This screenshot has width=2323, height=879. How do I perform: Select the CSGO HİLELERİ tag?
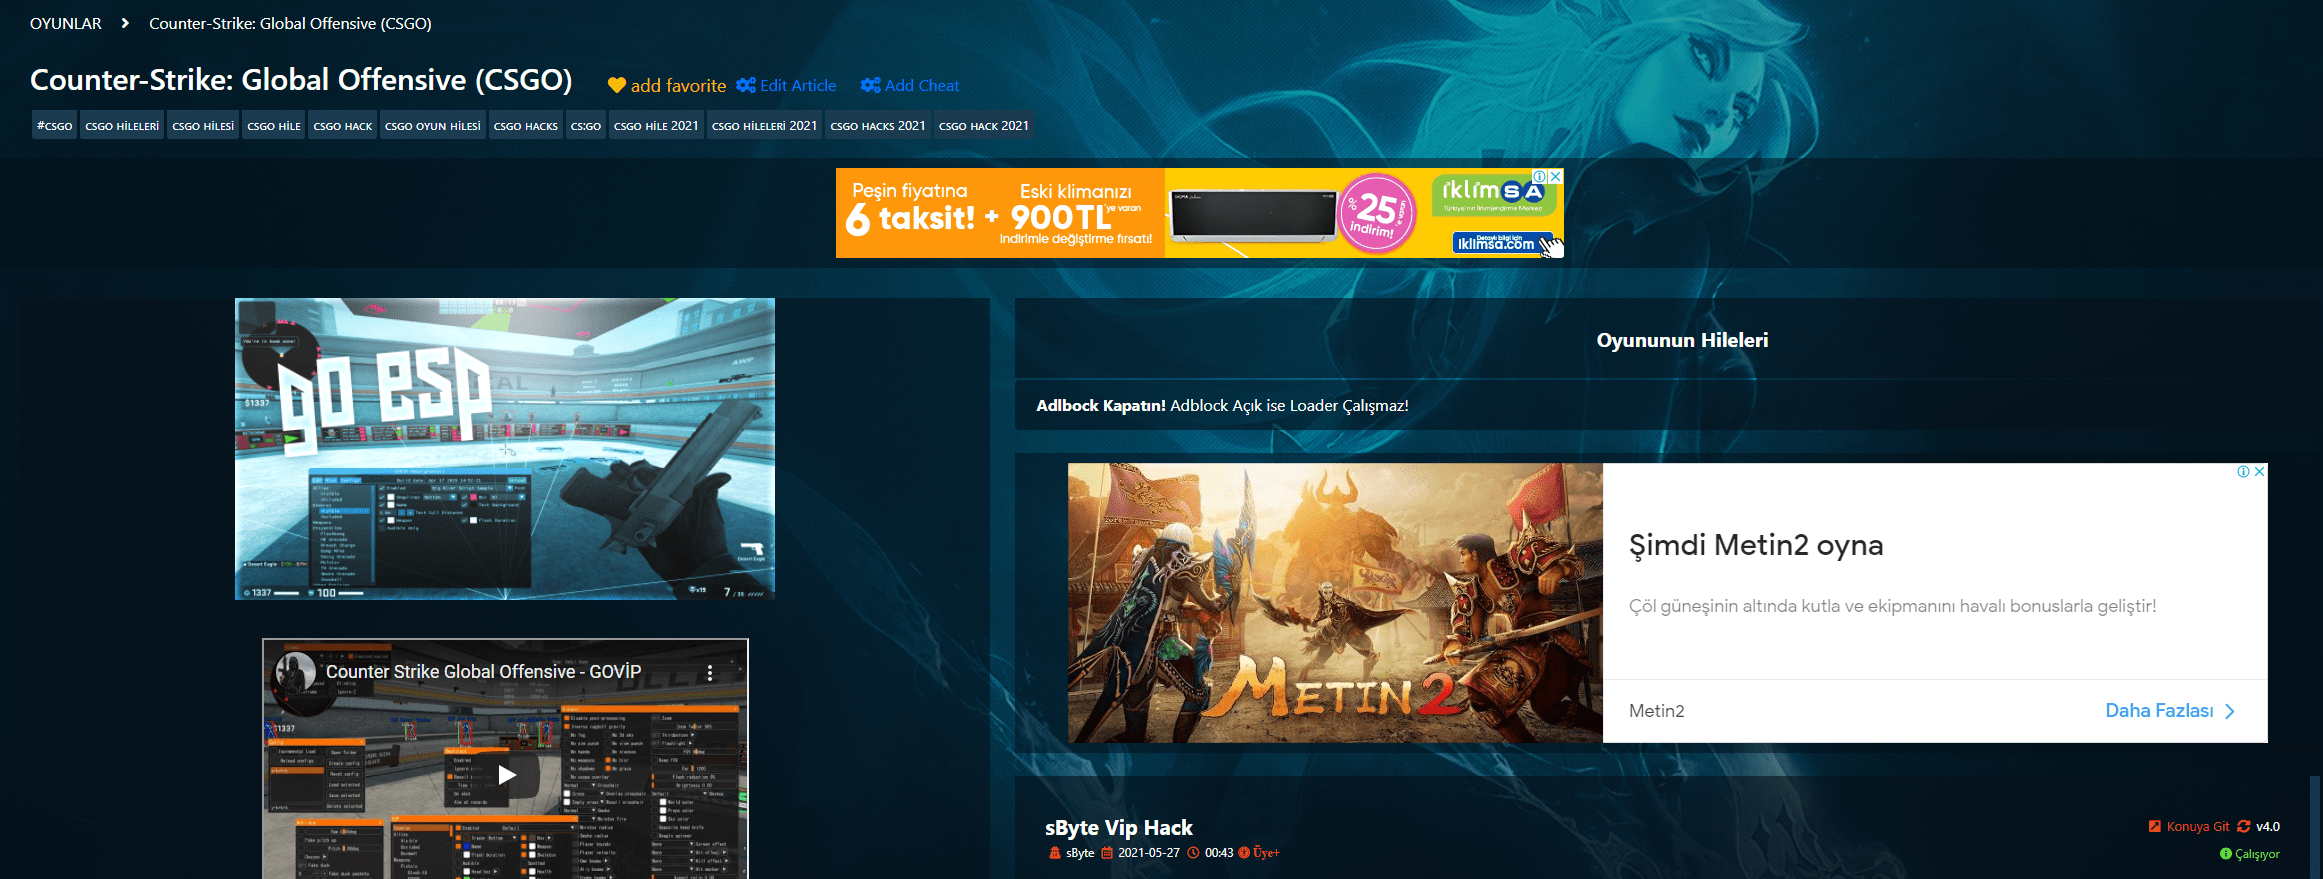click(122, 126)
